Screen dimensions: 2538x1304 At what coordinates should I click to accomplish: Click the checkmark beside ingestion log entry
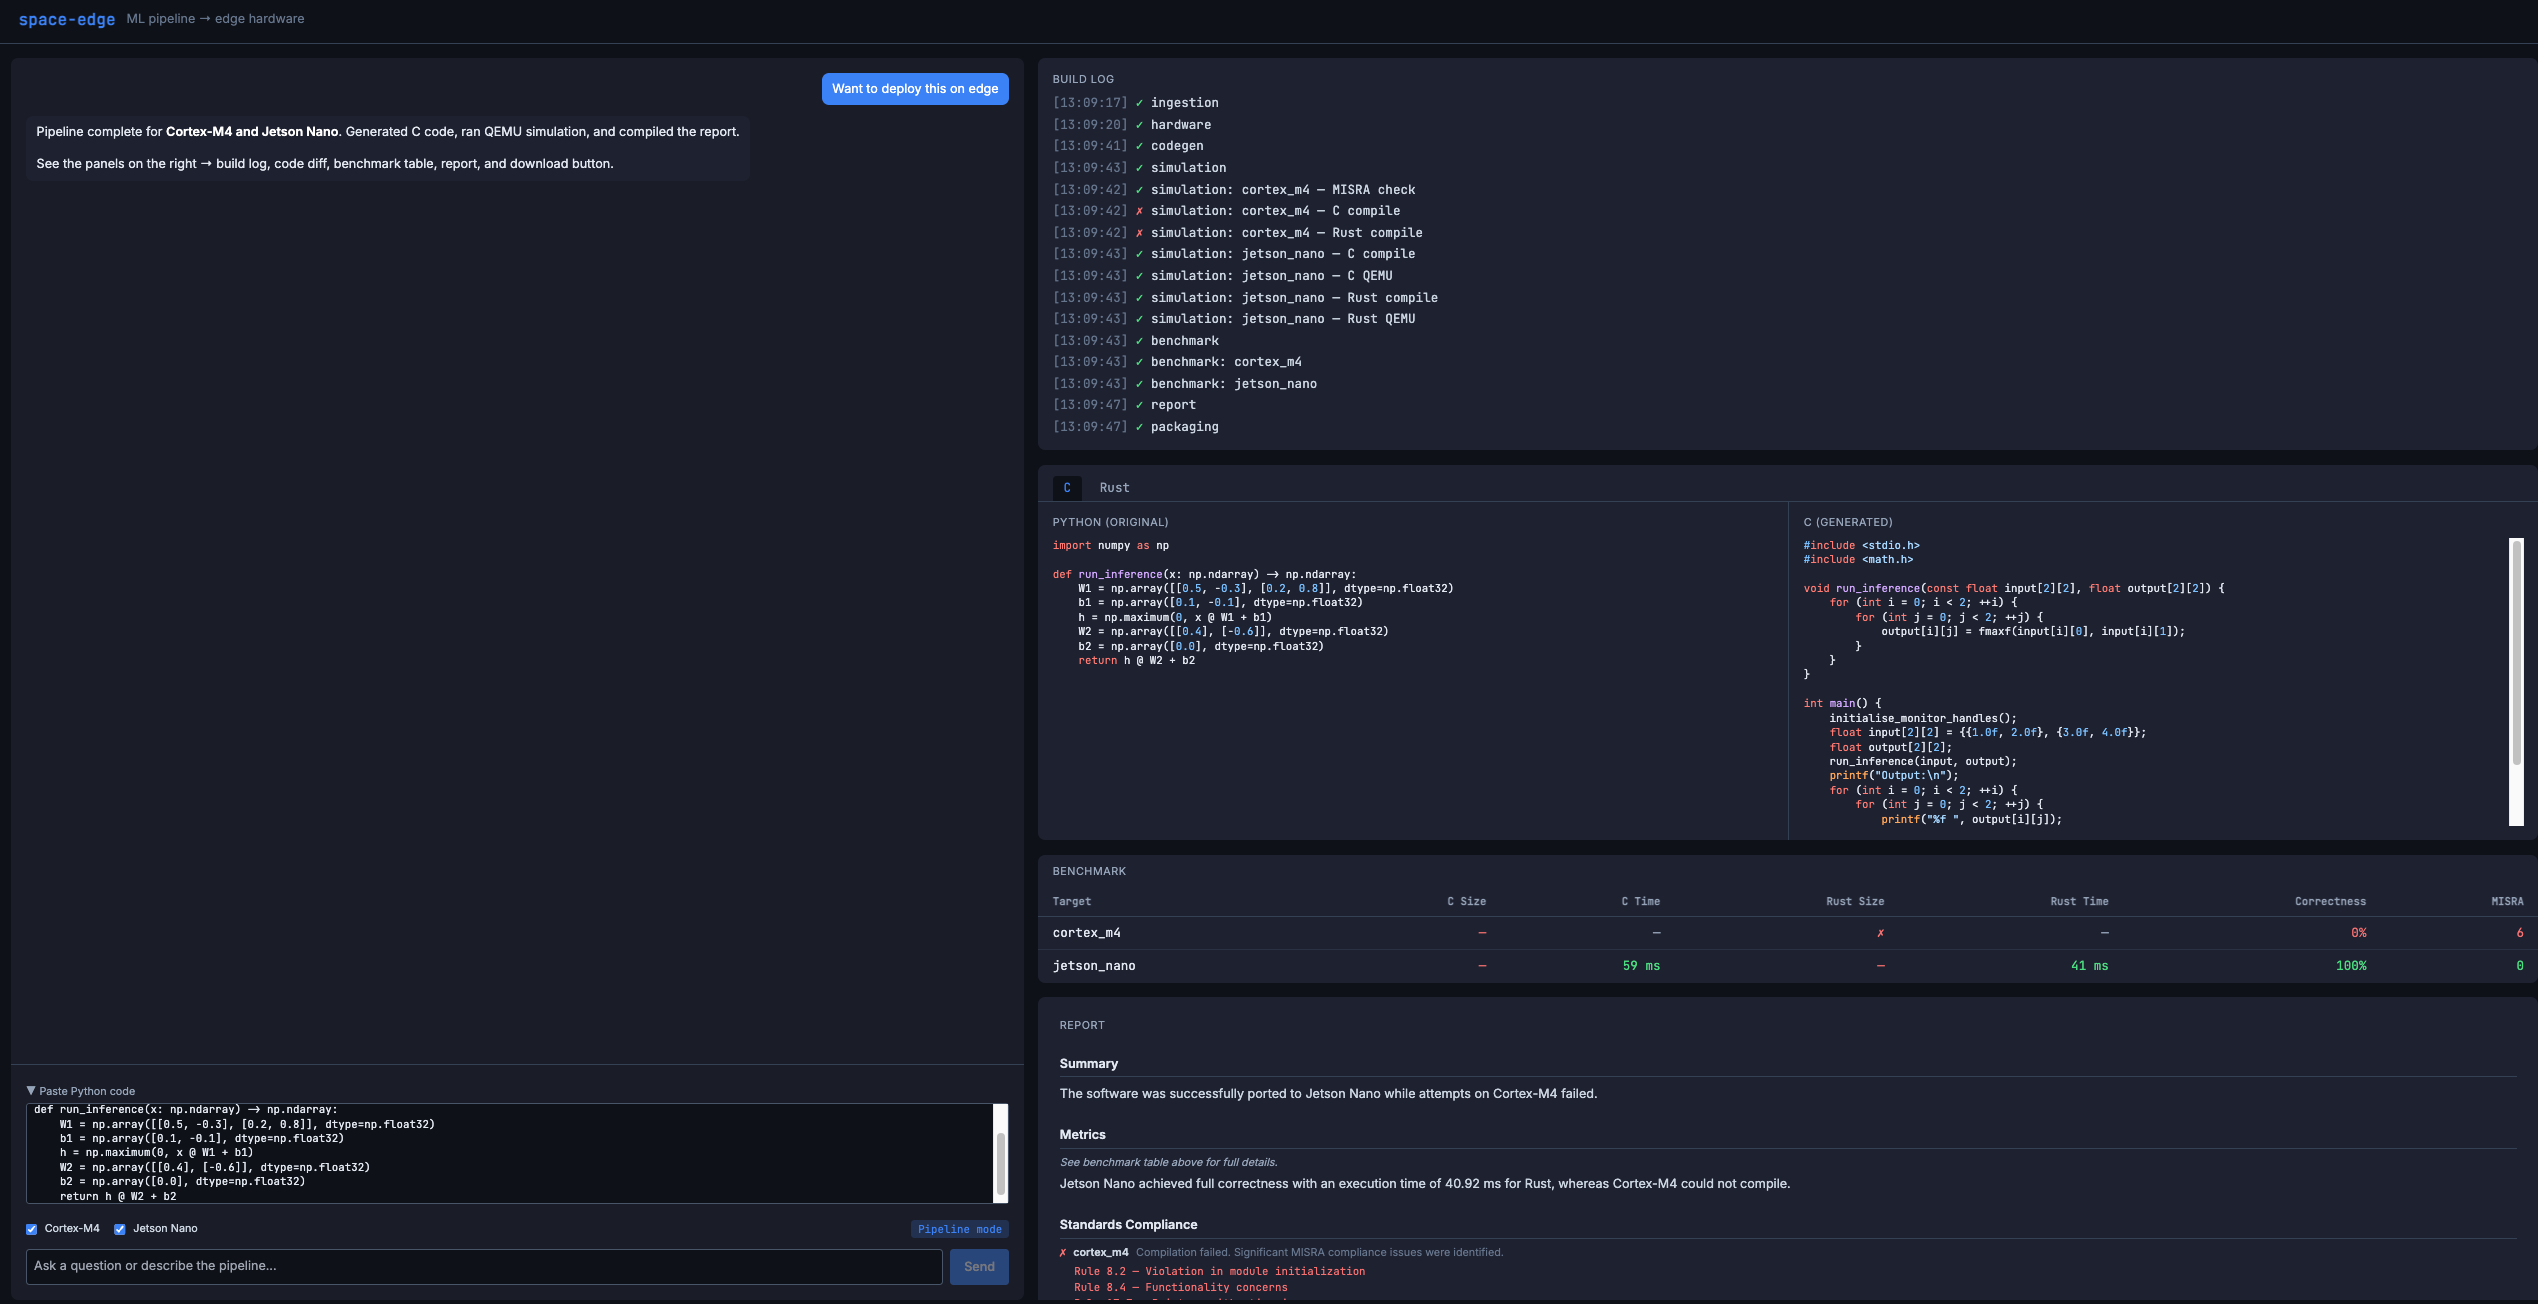(1139, 103)
